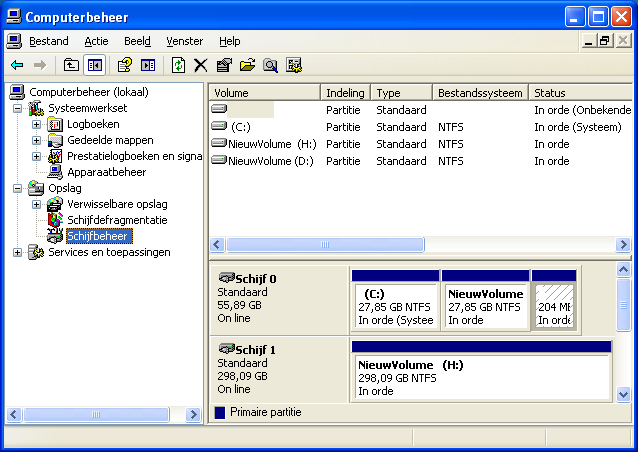This screenshot has height=452, width=640.
Task: Click the Volume column header
Action: (264, 93)
